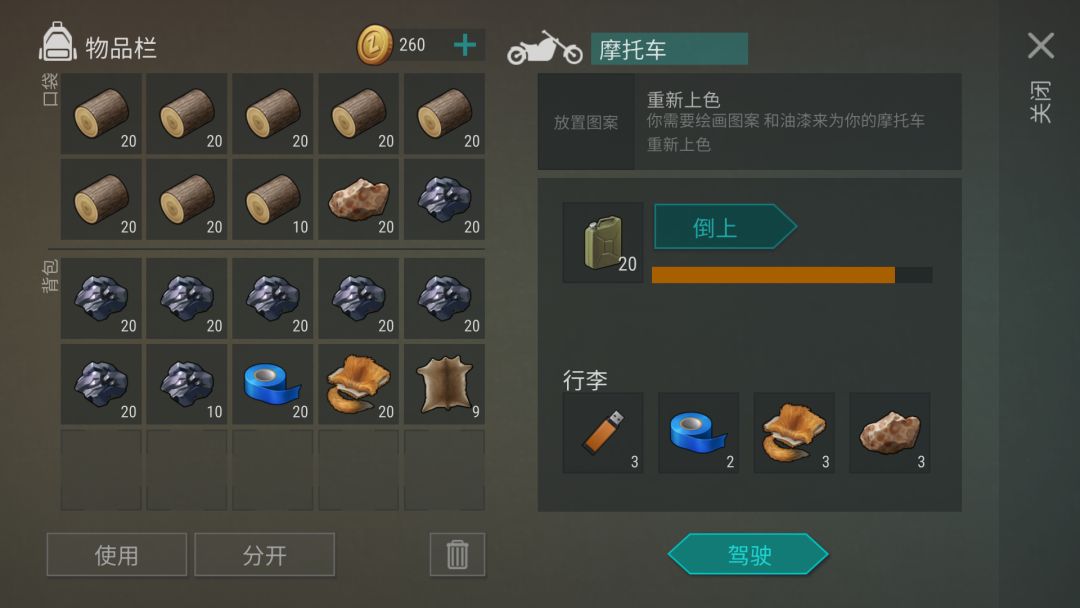Click the 使用 use button
This screenshot has height=608, width=1080.
coord(116,554)
